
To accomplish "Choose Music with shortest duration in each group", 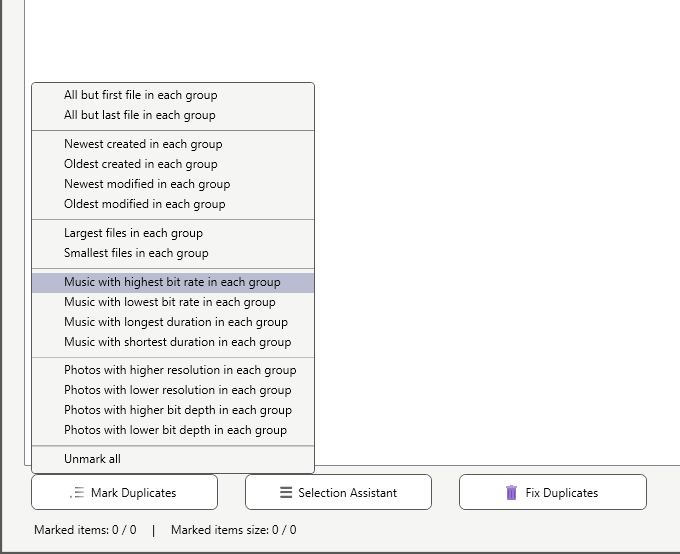I will point(173,342).
